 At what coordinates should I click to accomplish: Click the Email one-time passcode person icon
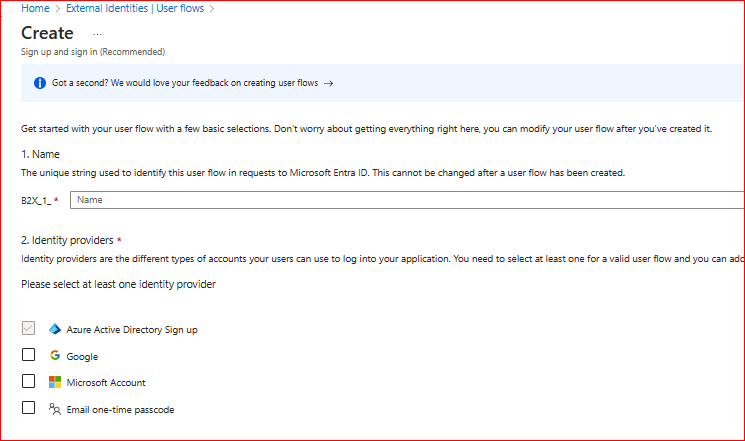point(55,409)
